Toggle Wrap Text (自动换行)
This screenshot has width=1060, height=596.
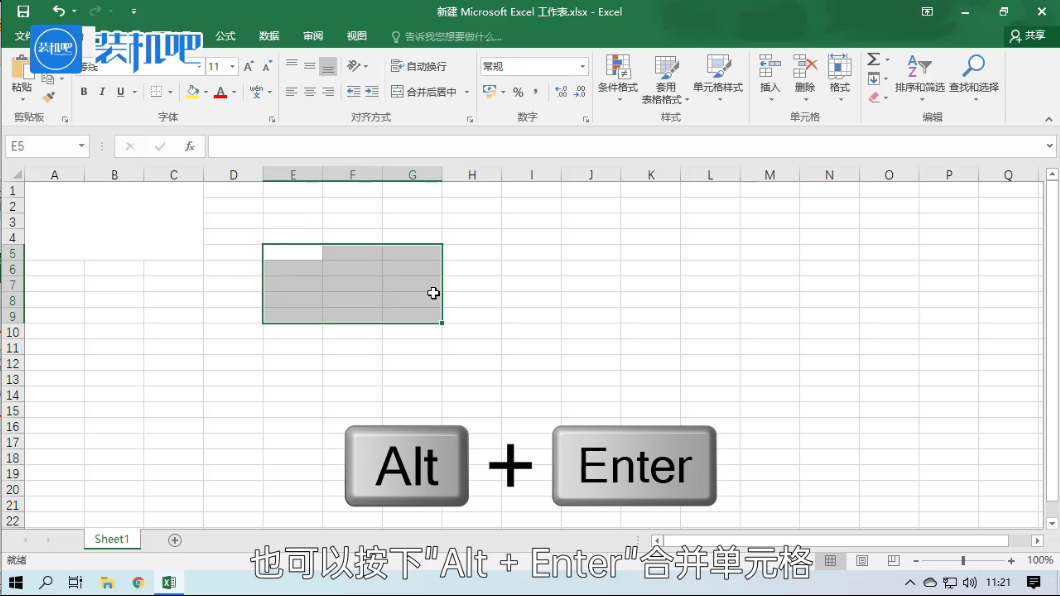419,66
